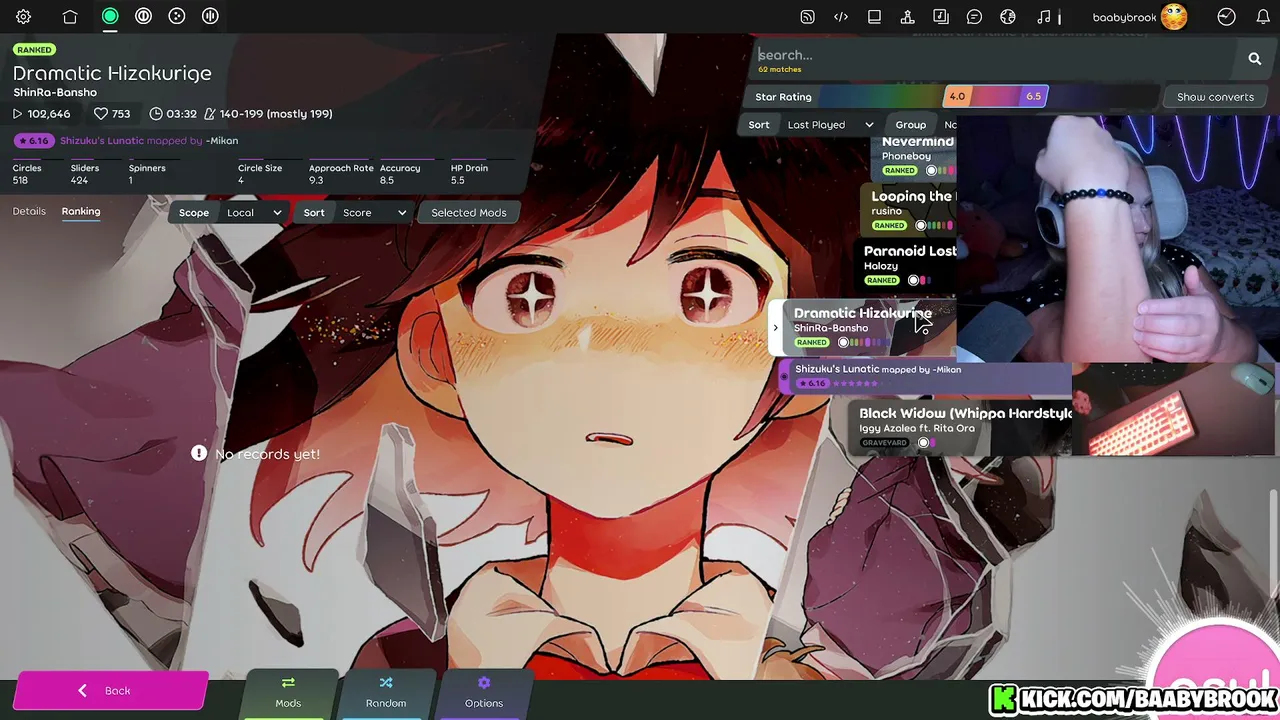Open beatmap Options button
The width and height of the screenshot is (1280, 720).
(x=484, y=693)
